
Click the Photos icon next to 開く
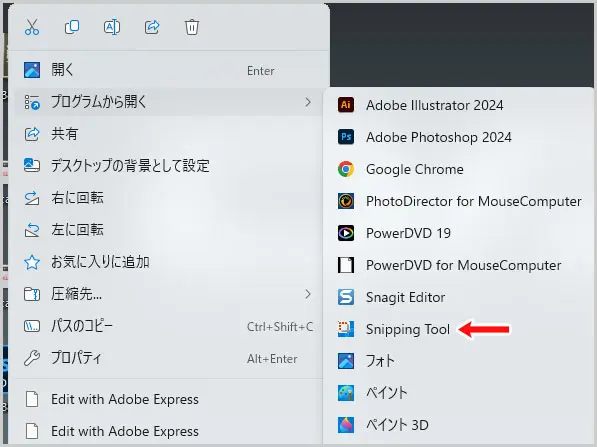32,70
